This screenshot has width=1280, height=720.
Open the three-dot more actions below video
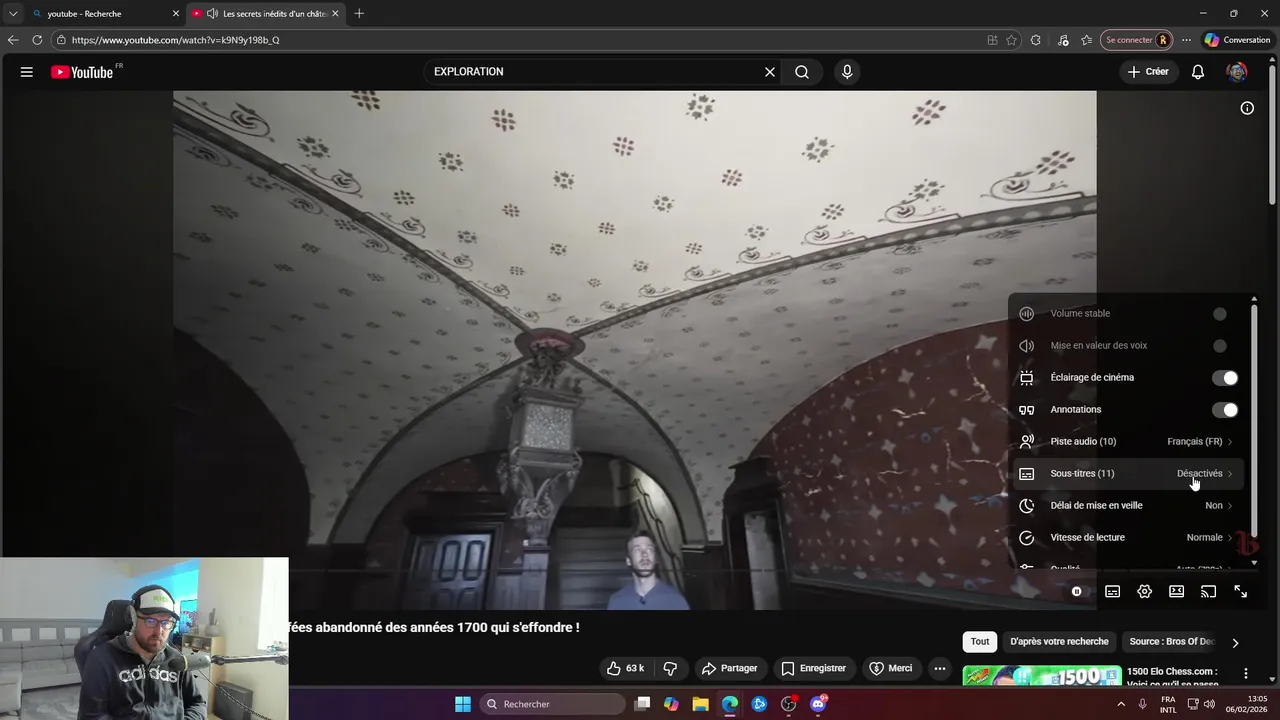click(x=939, y=668)
